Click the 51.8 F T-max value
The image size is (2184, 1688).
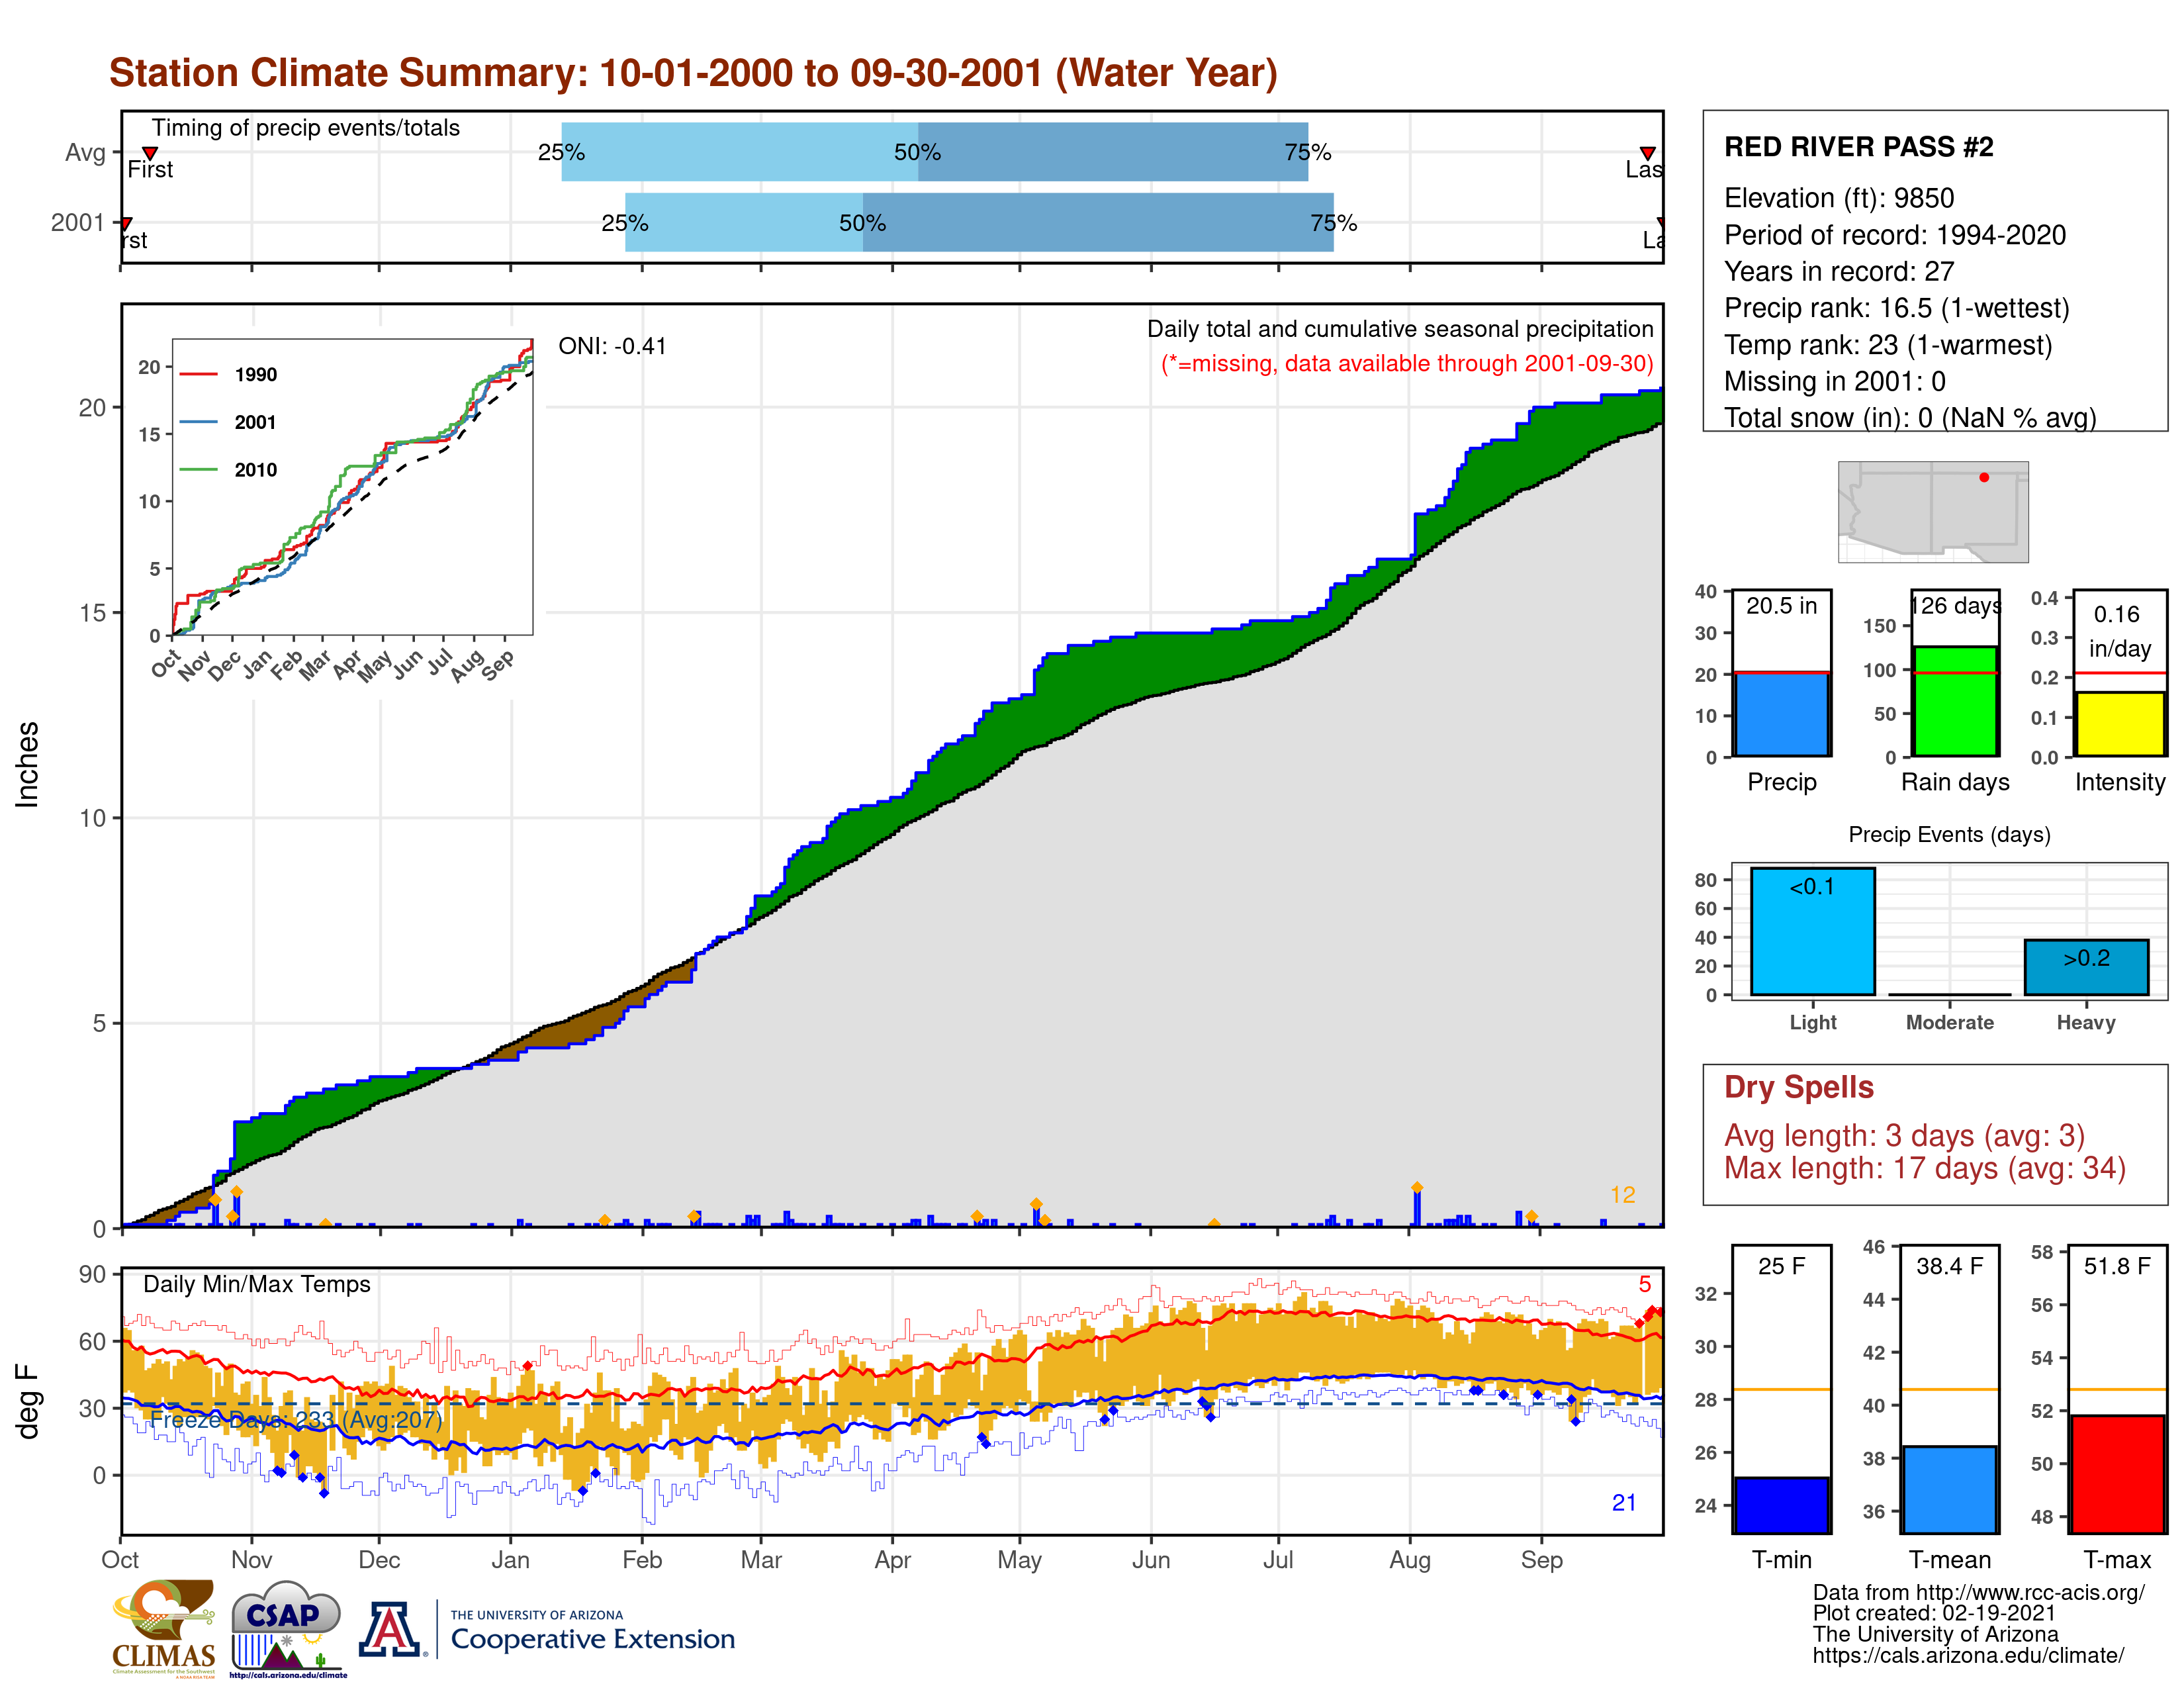click(x=2116, y=1266)
